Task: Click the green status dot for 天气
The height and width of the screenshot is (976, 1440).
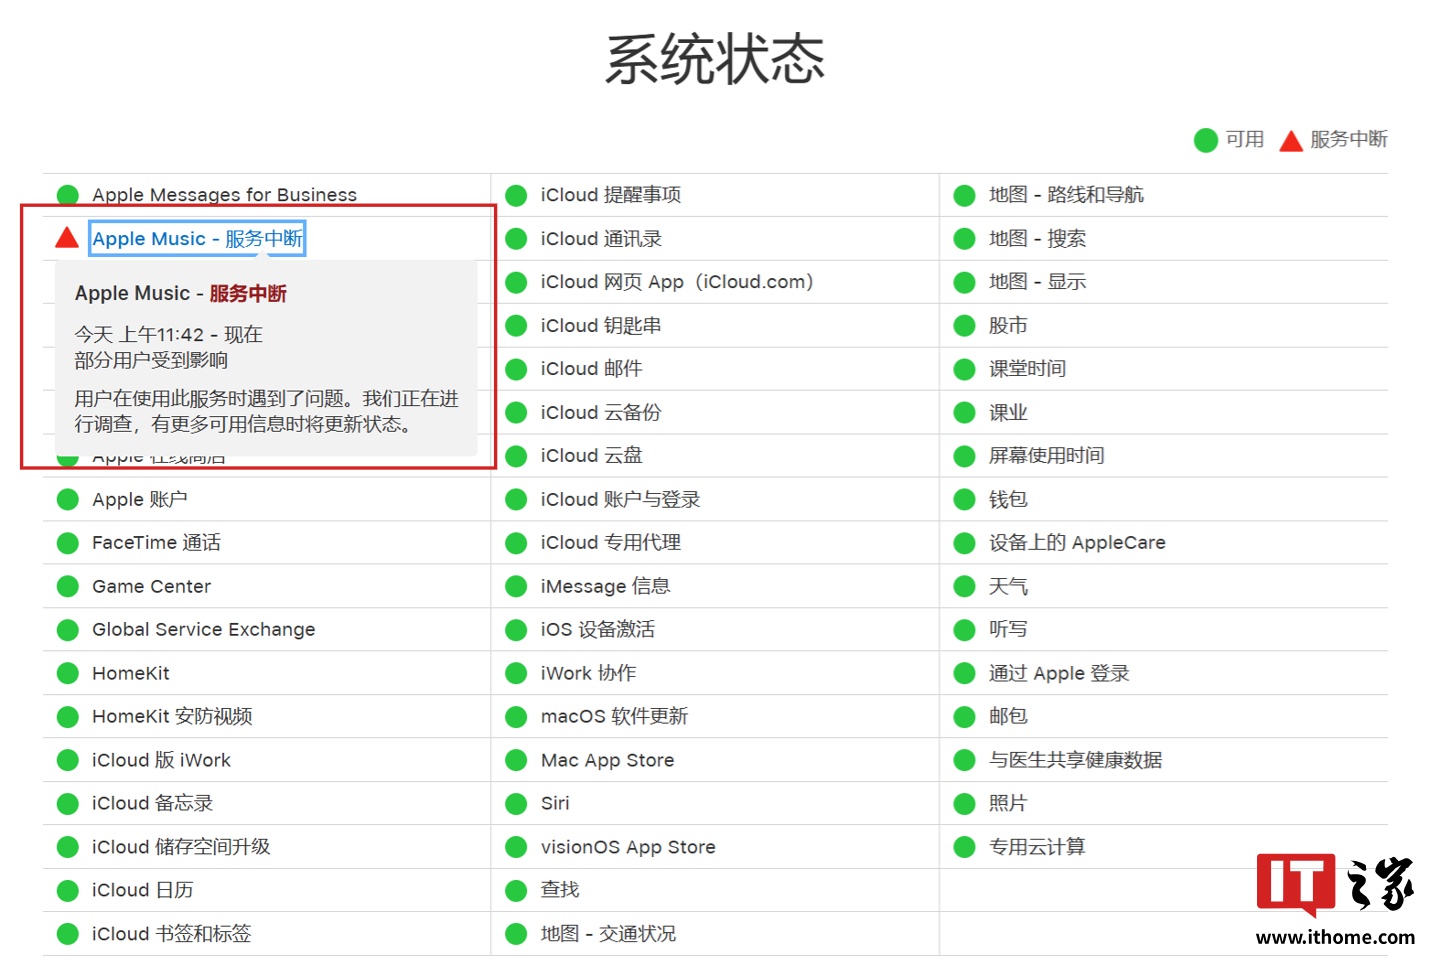Action: pyautogui.click(x=964, y=587)
